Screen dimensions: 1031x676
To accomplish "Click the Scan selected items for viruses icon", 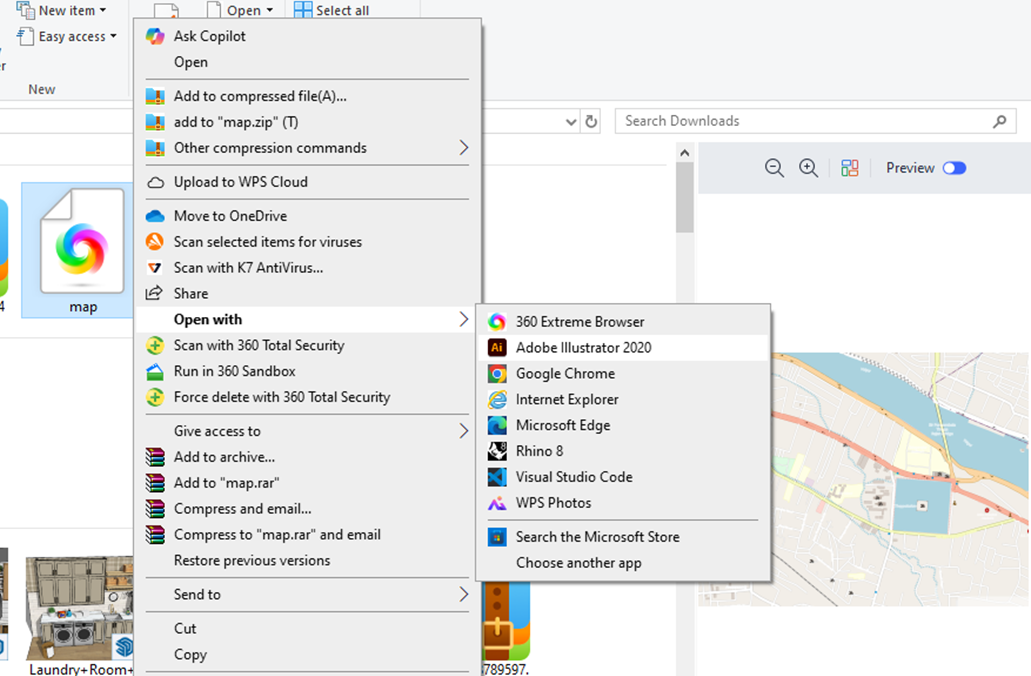I will pos(155,241).
